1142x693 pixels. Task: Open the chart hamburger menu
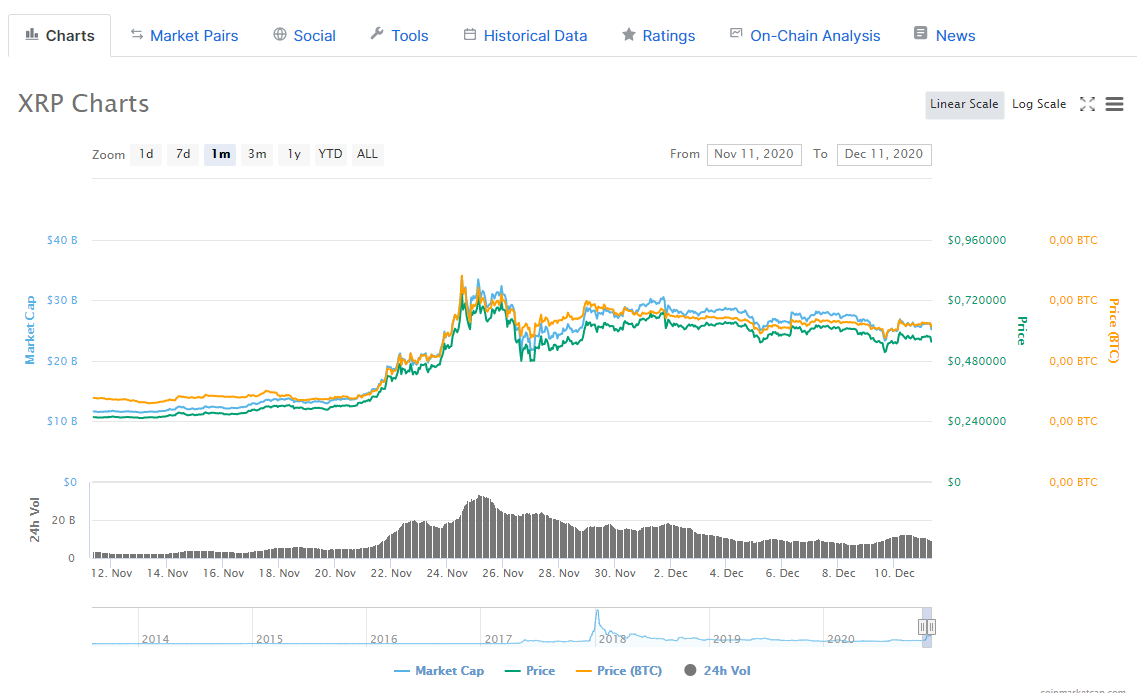(x=1115, y=104)
